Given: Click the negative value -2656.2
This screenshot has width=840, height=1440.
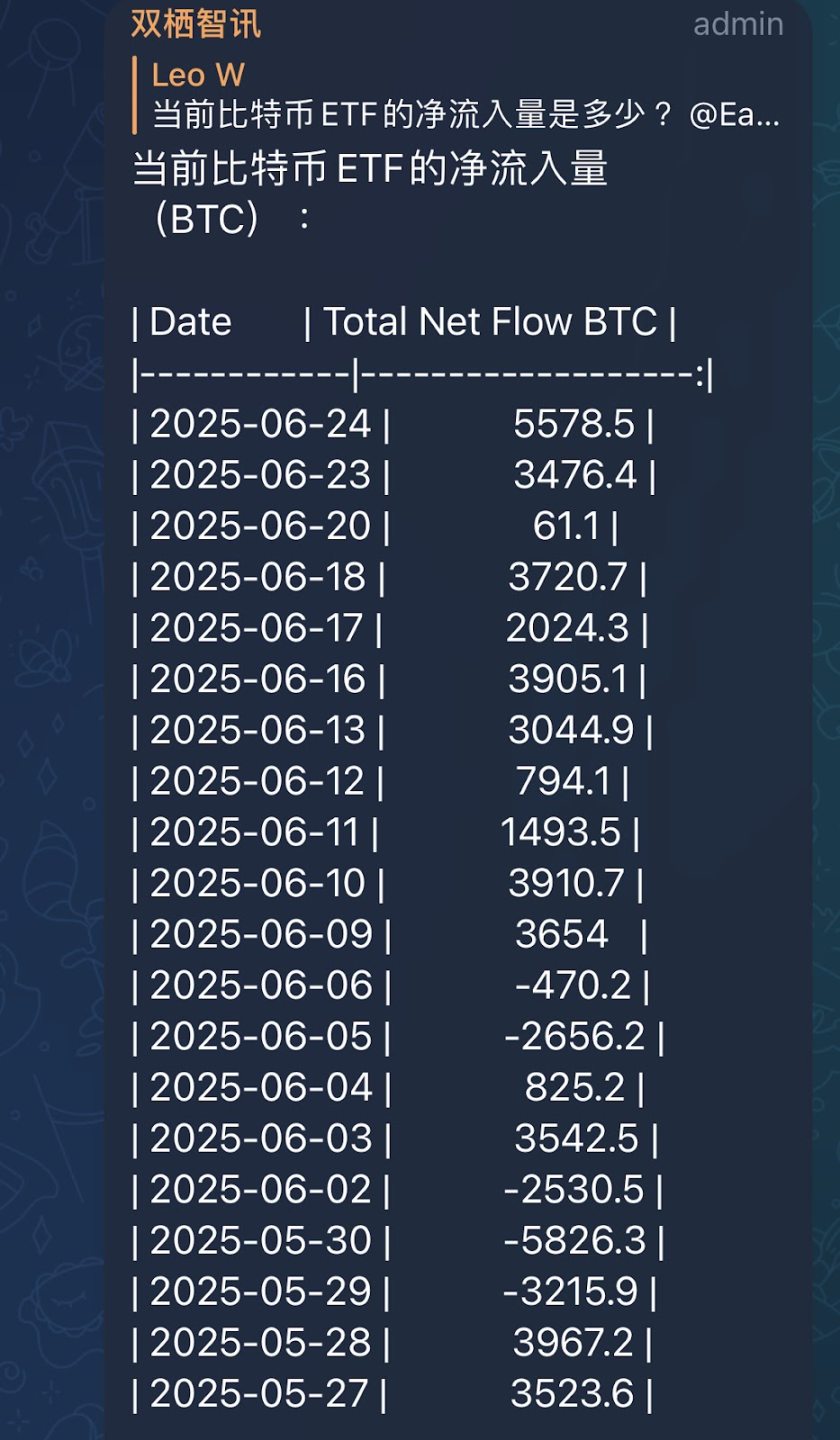Looking at the screenshot, I should click(575, 1037).
